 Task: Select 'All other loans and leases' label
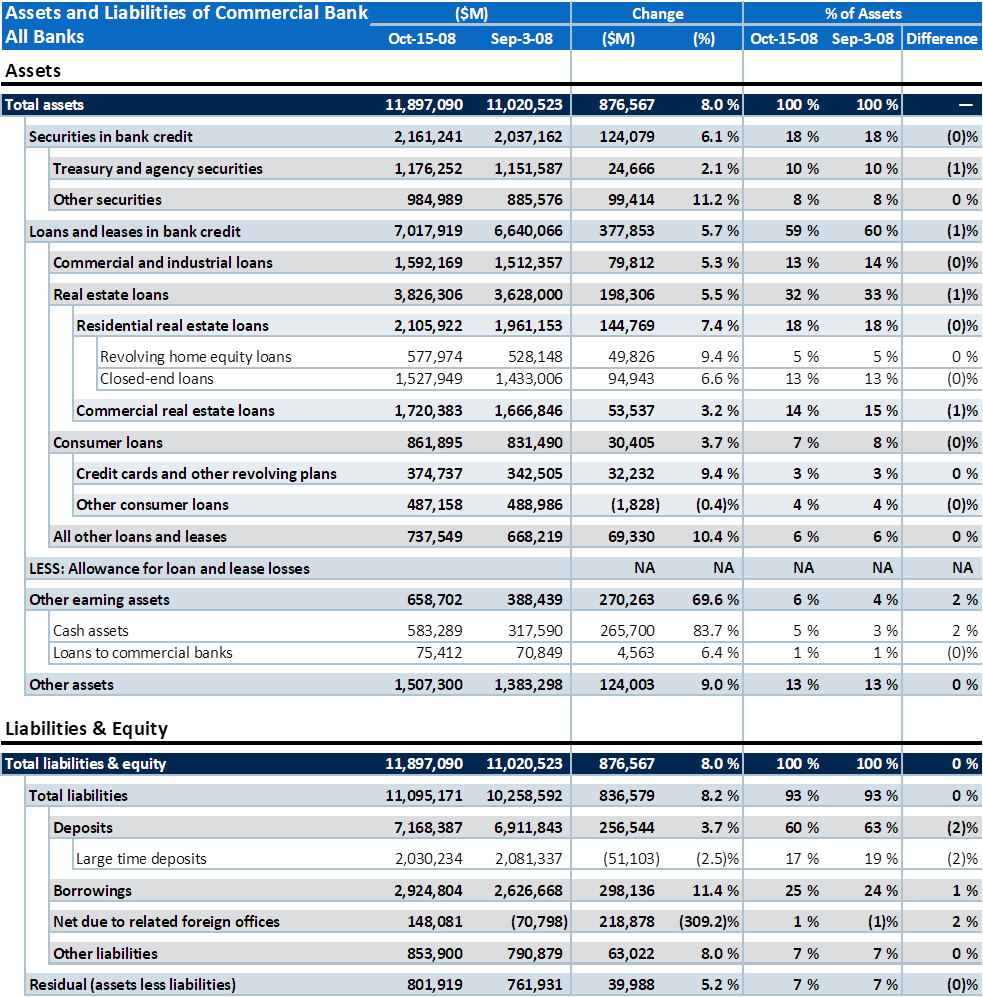140,537
